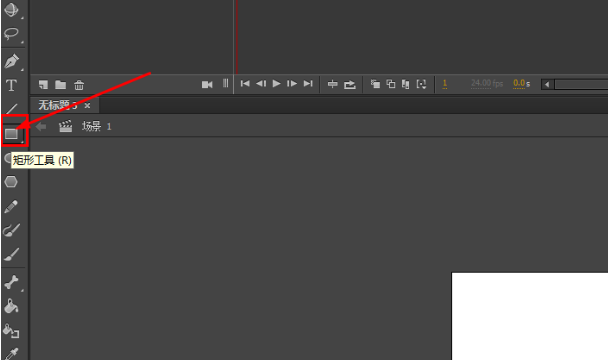This screenshot has height=360, width=608.
Task: Select the Lasso tool
Action: [x=11, y=34]
